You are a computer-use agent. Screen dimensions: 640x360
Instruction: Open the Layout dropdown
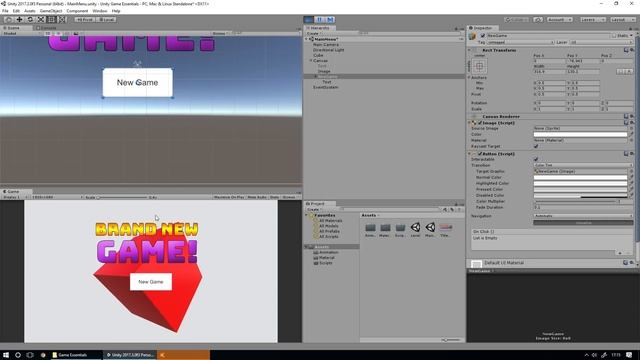point(622,19)
